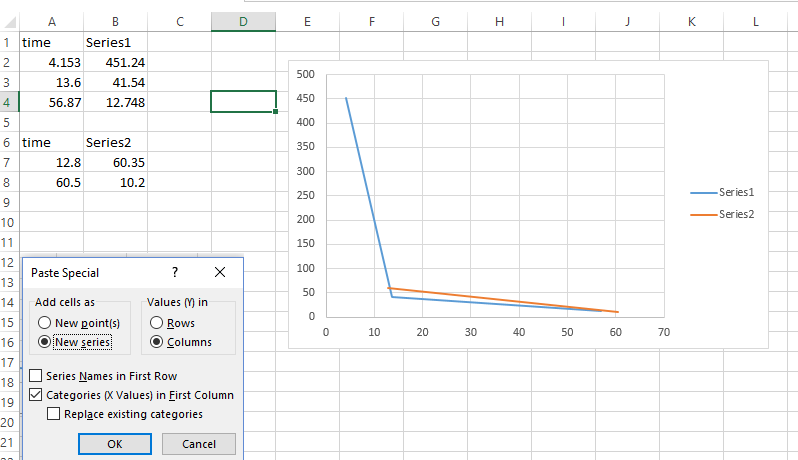Image resolution: width=798 pixels, height=460 pixels.
Task: Select row 9 header
Action: pyautogui.click(x=7, y=203)
